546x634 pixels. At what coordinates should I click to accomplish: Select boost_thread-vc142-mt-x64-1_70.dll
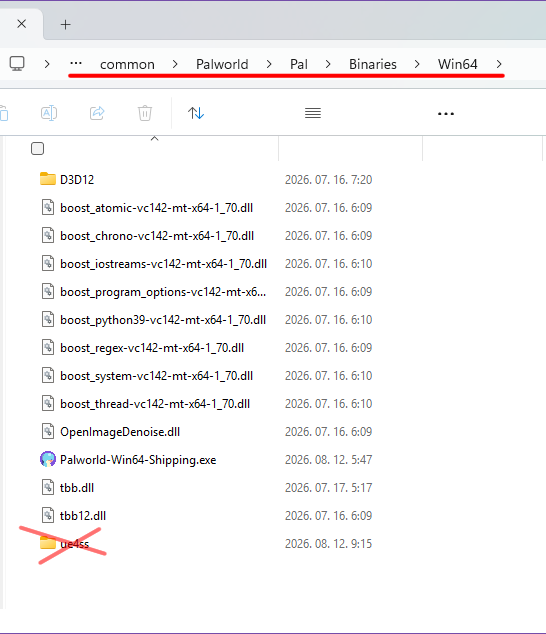(x=155, y=404)
